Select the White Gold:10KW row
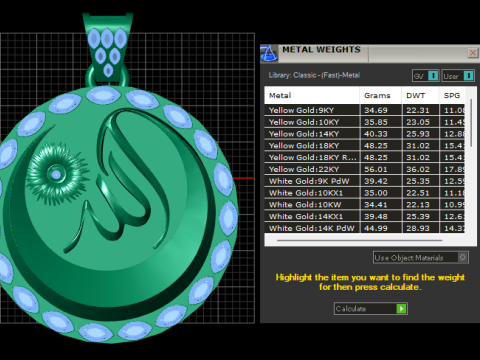Image resolution: width=480 pixels, height=360 pixels. point(365,205)
